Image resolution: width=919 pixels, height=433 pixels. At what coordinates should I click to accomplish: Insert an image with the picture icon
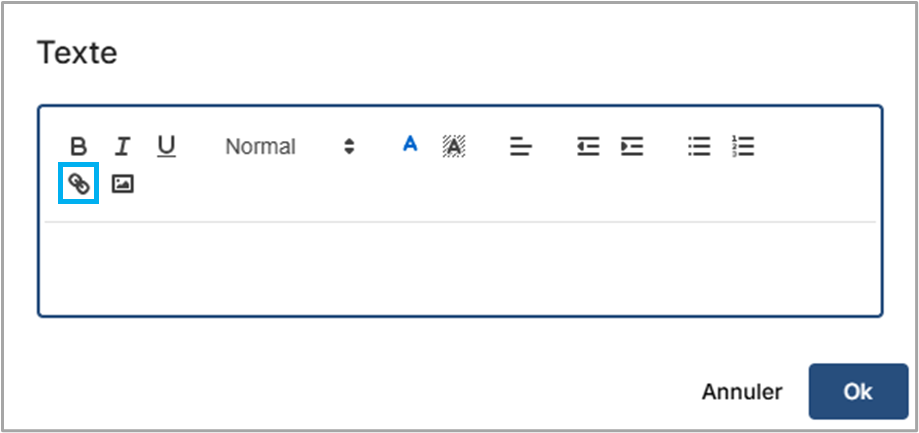click(x=122, y=184)
